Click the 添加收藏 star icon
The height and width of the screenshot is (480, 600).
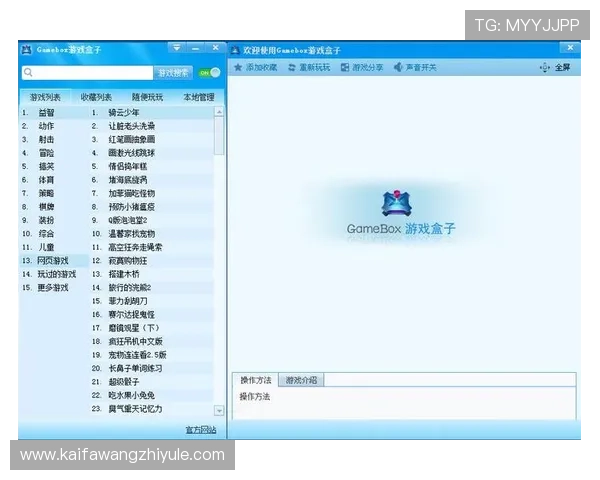238,67
